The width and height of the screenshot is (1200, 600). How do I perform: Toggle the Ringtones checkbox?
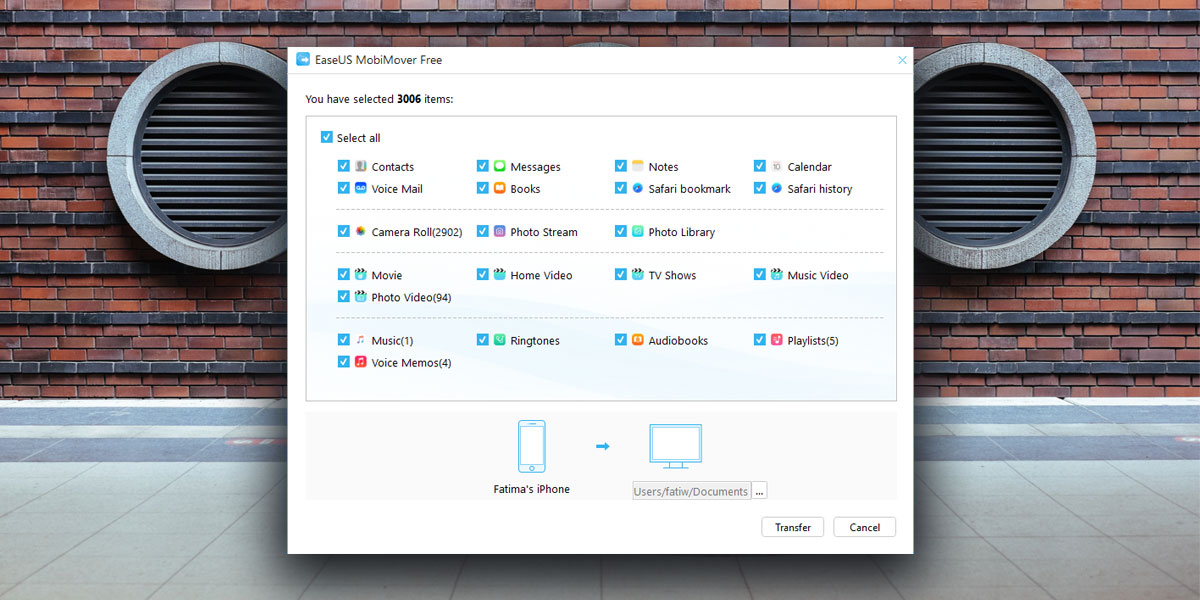tap(482, 340)
